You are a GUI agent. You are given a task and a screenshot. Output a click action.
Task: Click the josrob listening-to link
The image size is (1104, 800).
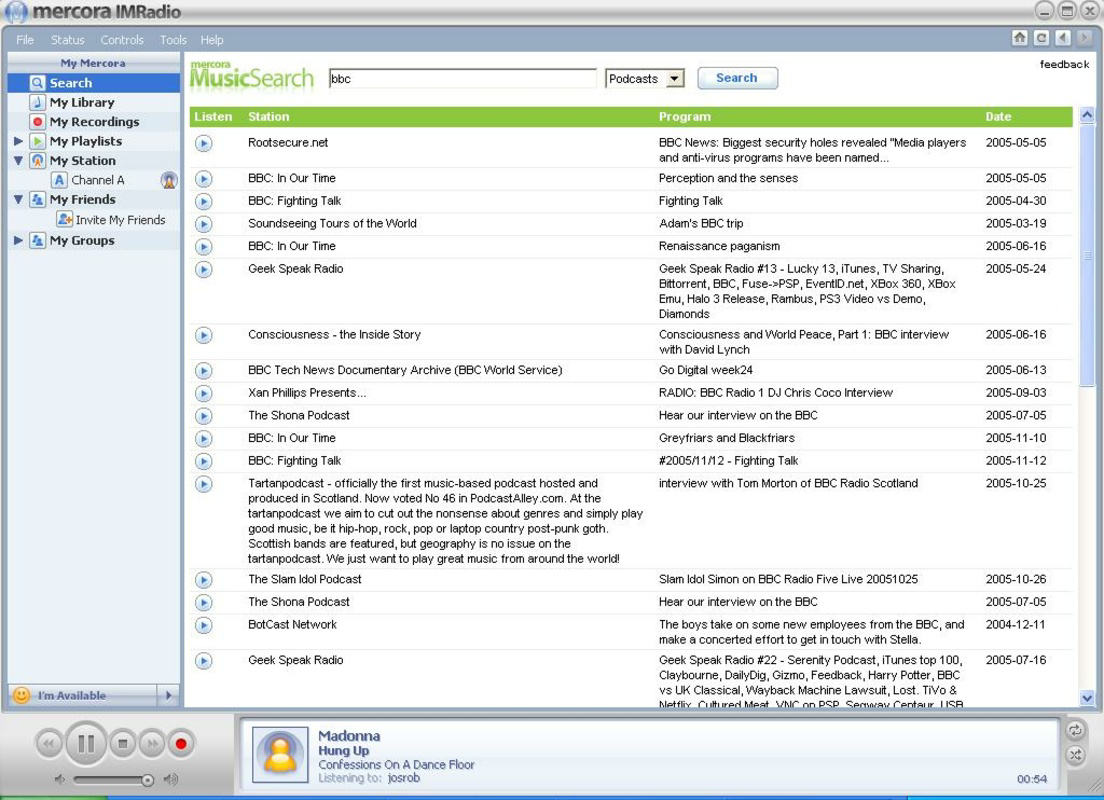click(x=403, y=778)
